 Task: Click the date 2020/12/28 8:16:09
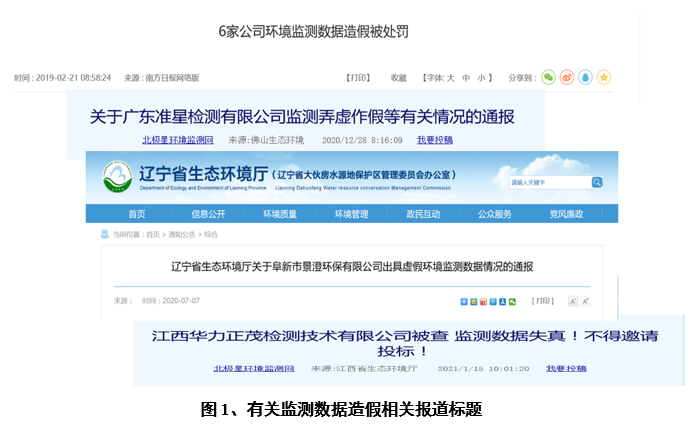click(362, 140)
